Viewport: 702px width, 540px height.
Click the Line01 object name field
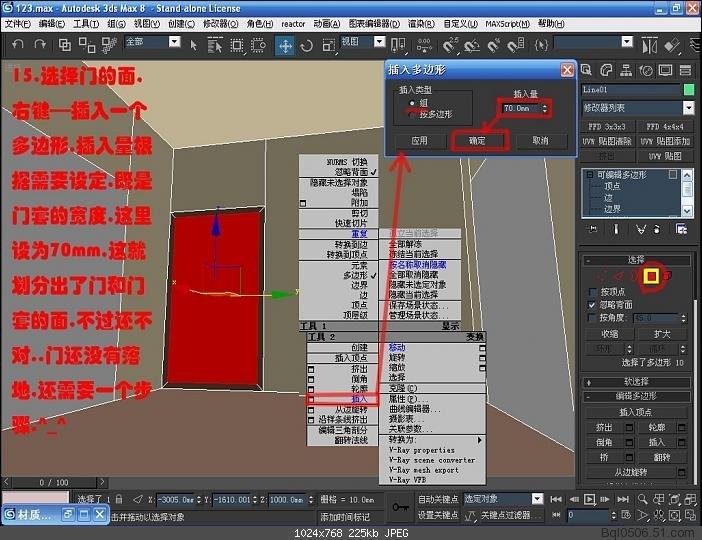[630, 90]
